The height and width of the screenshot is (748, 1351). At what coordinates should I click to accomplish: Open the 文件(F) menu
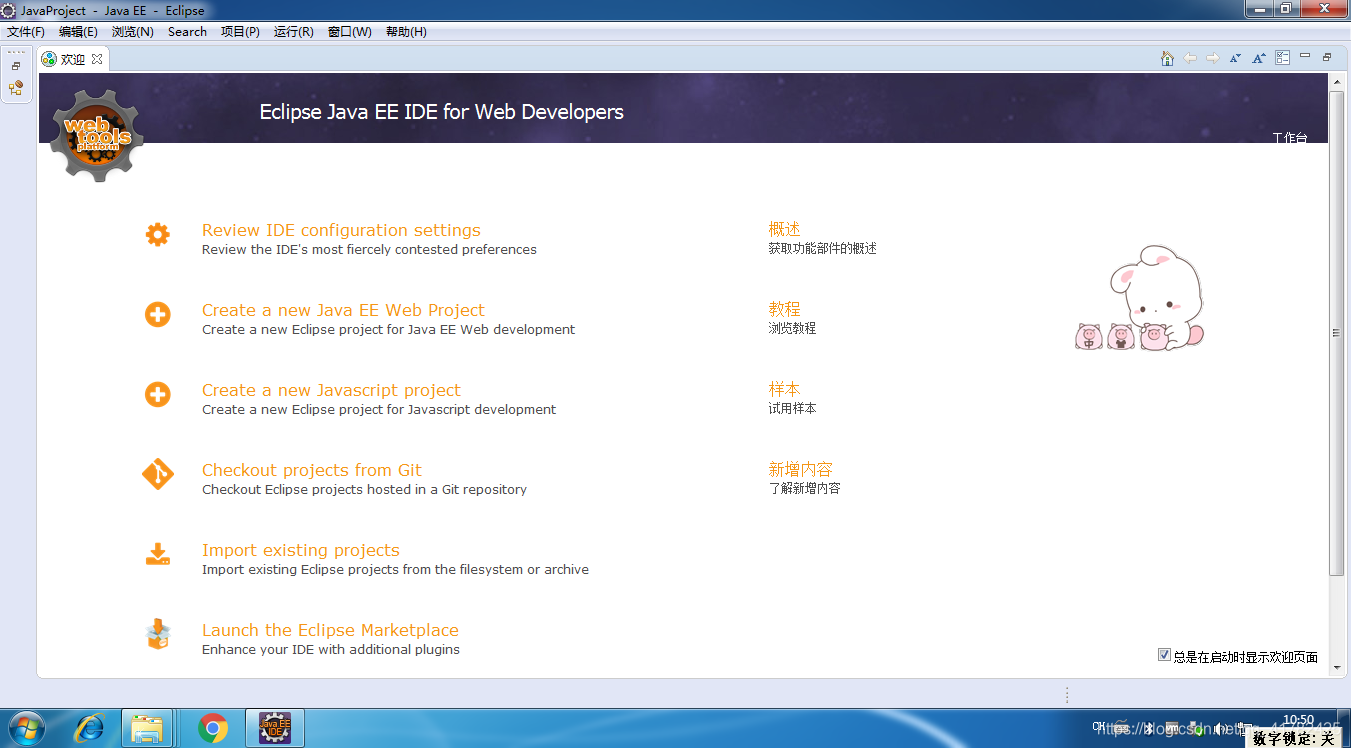(25, 32)
